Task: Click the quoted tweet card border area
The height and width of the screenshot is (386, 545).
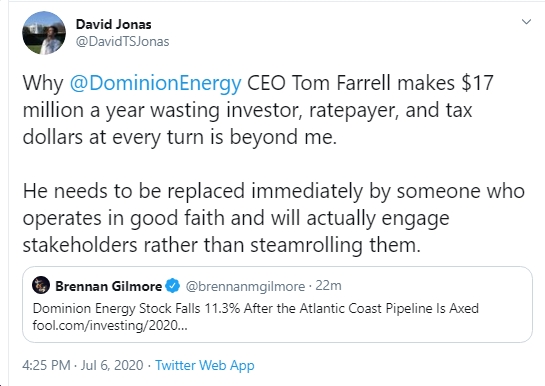Action: (x=277, y=304)
